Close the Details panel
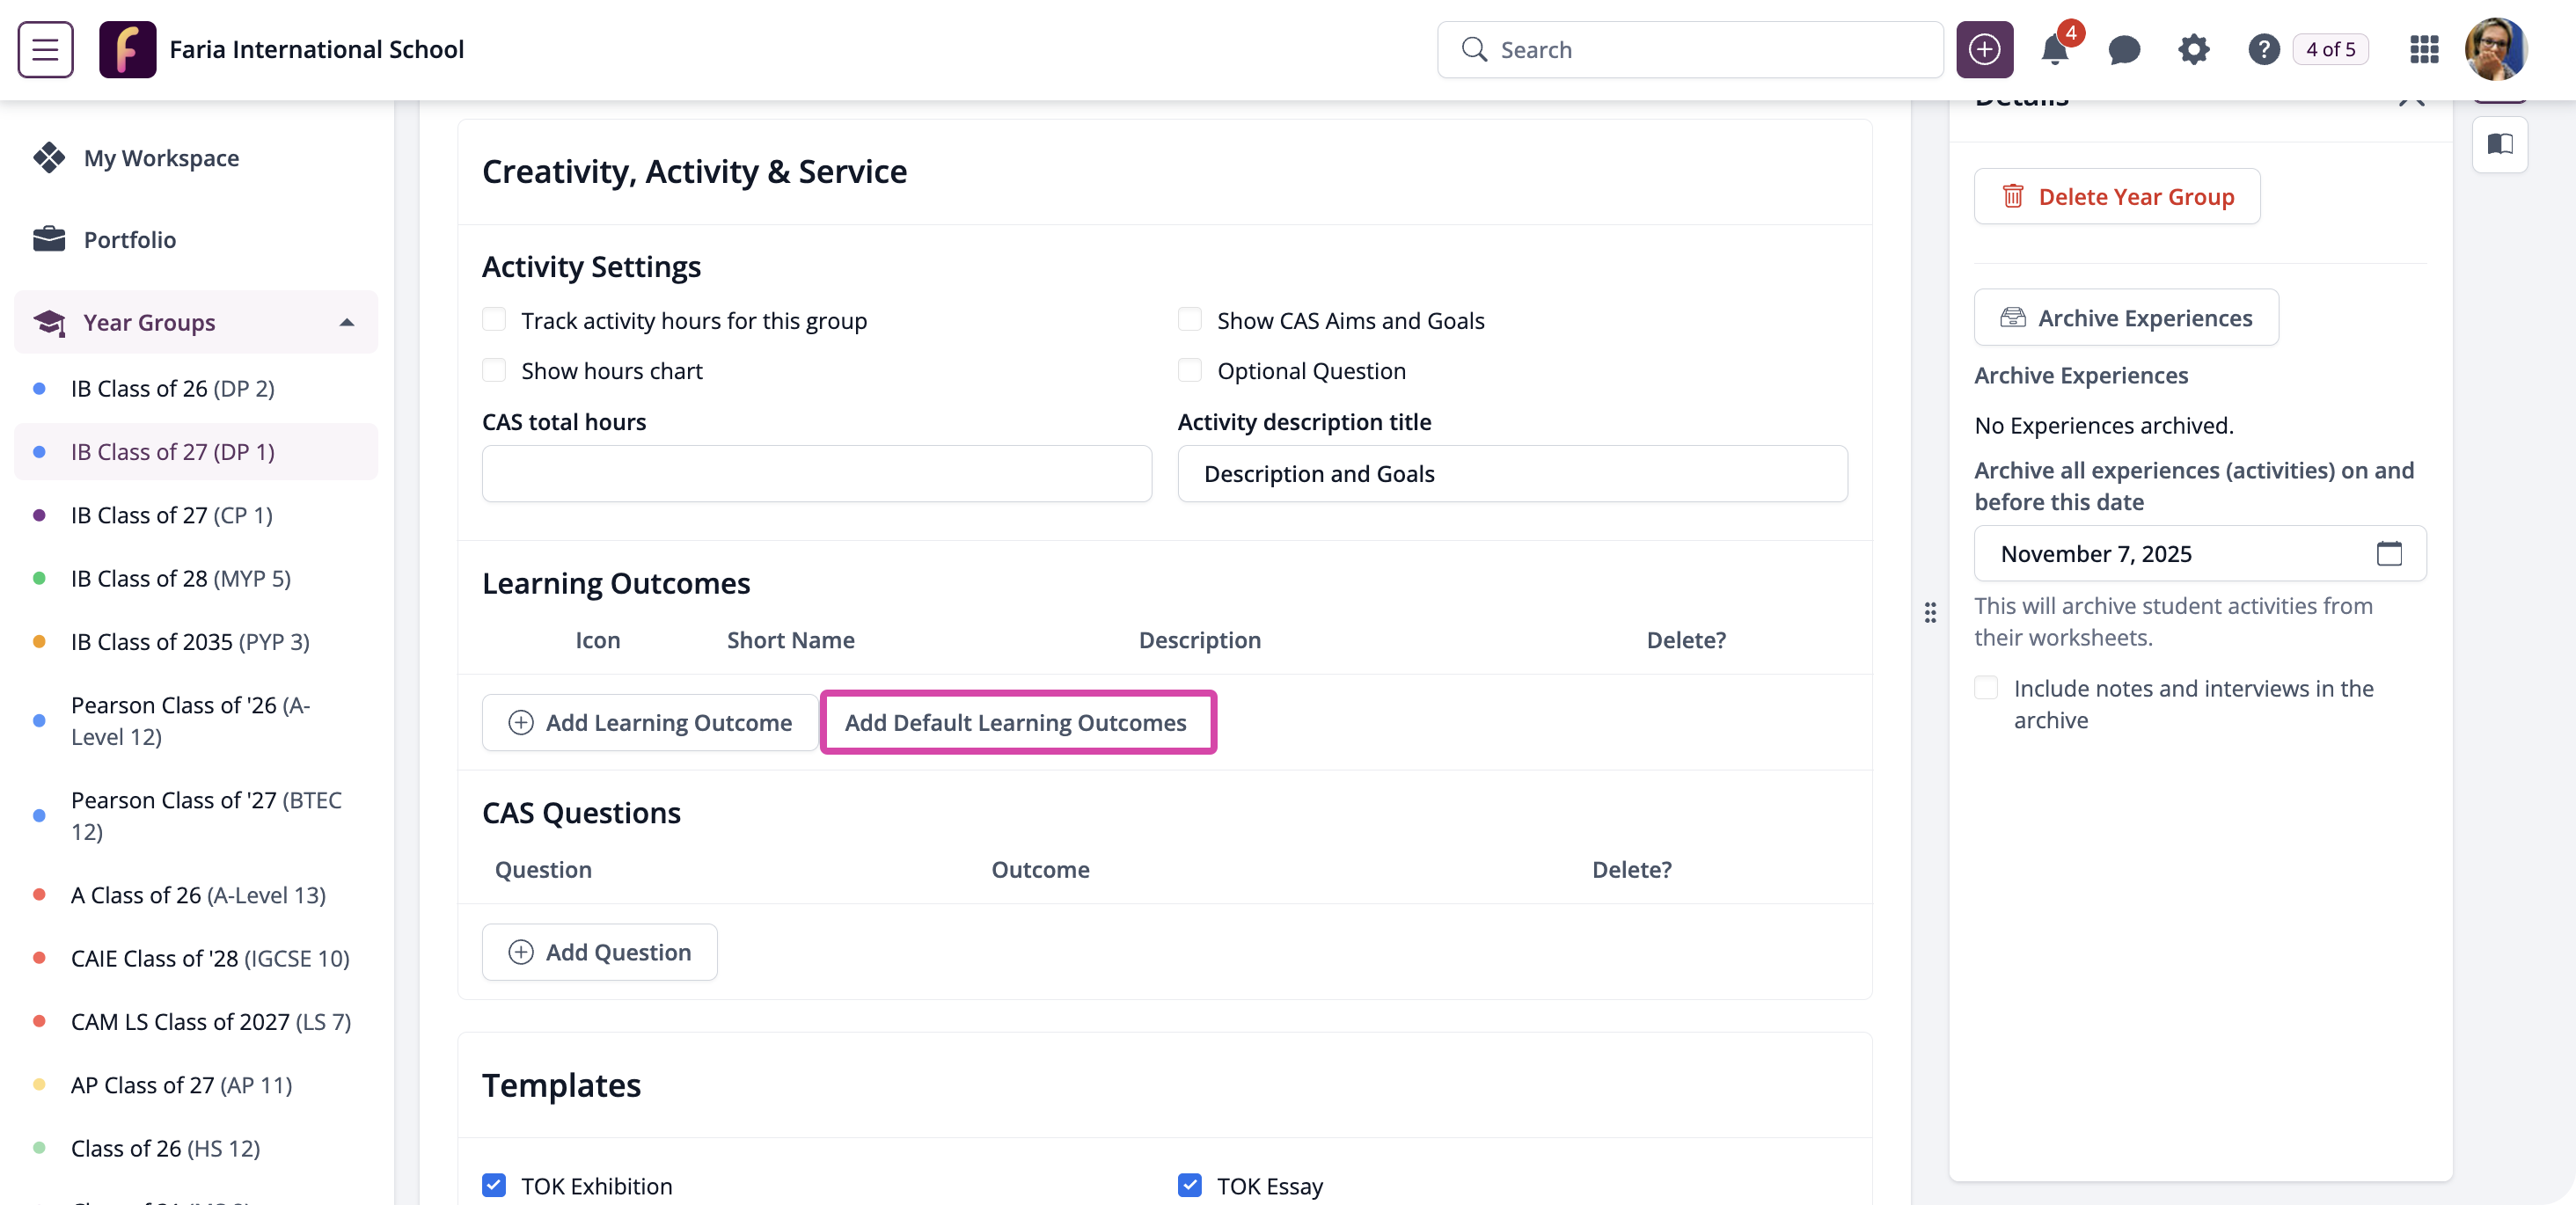Screen dimensions: 2576x1205 [2411, 99]
